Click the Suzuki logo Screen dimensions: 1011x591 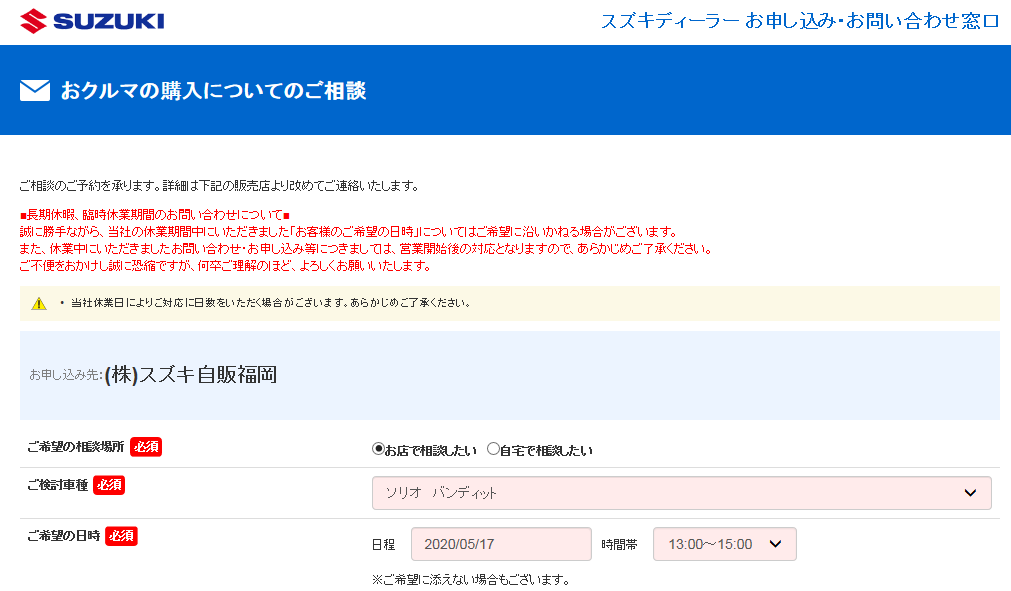click(92, 21)
